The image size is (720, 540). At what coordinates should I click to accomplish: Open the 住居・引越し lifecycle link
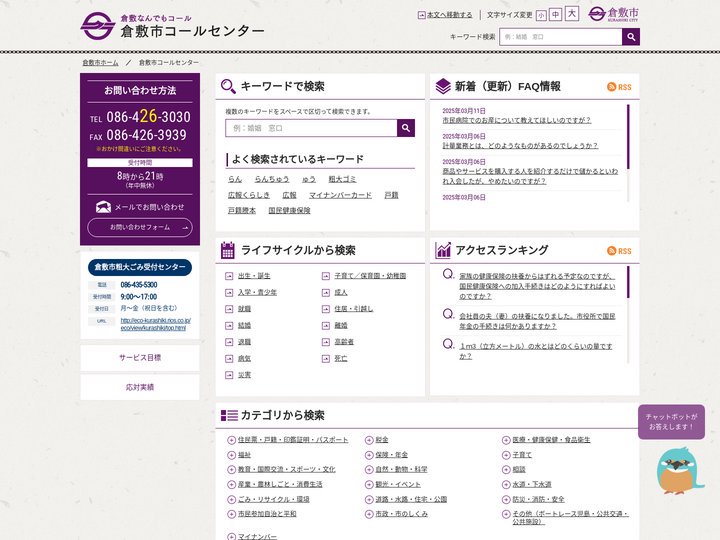coord(354,309)
